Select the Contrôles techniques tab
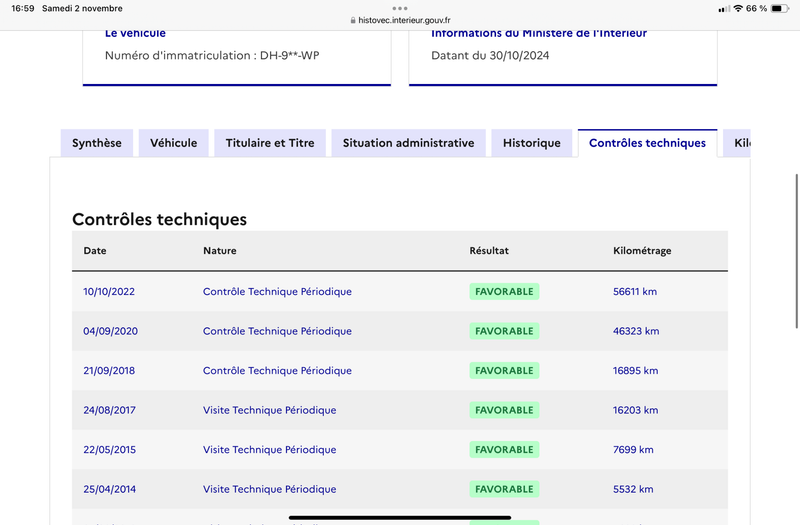The image size is (800, 525). [x=647, y=143]
